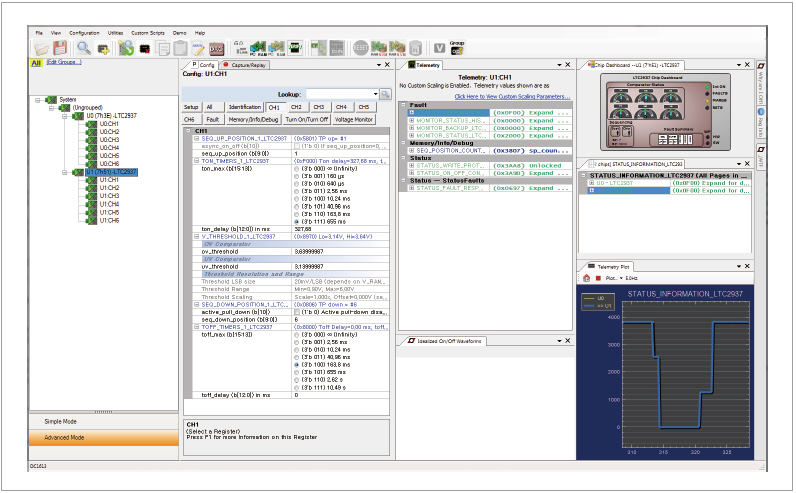Toggle the active_pull_down checkbox
The width and height of the screenshot is (796, 493).
tap(297, 310)
